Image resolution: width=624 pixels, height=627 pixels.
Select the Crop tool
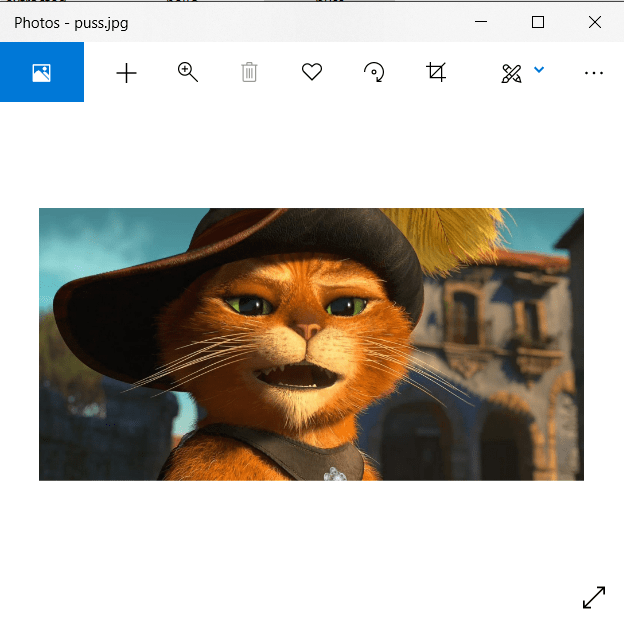pyautogui.click(x=436, y=72)
